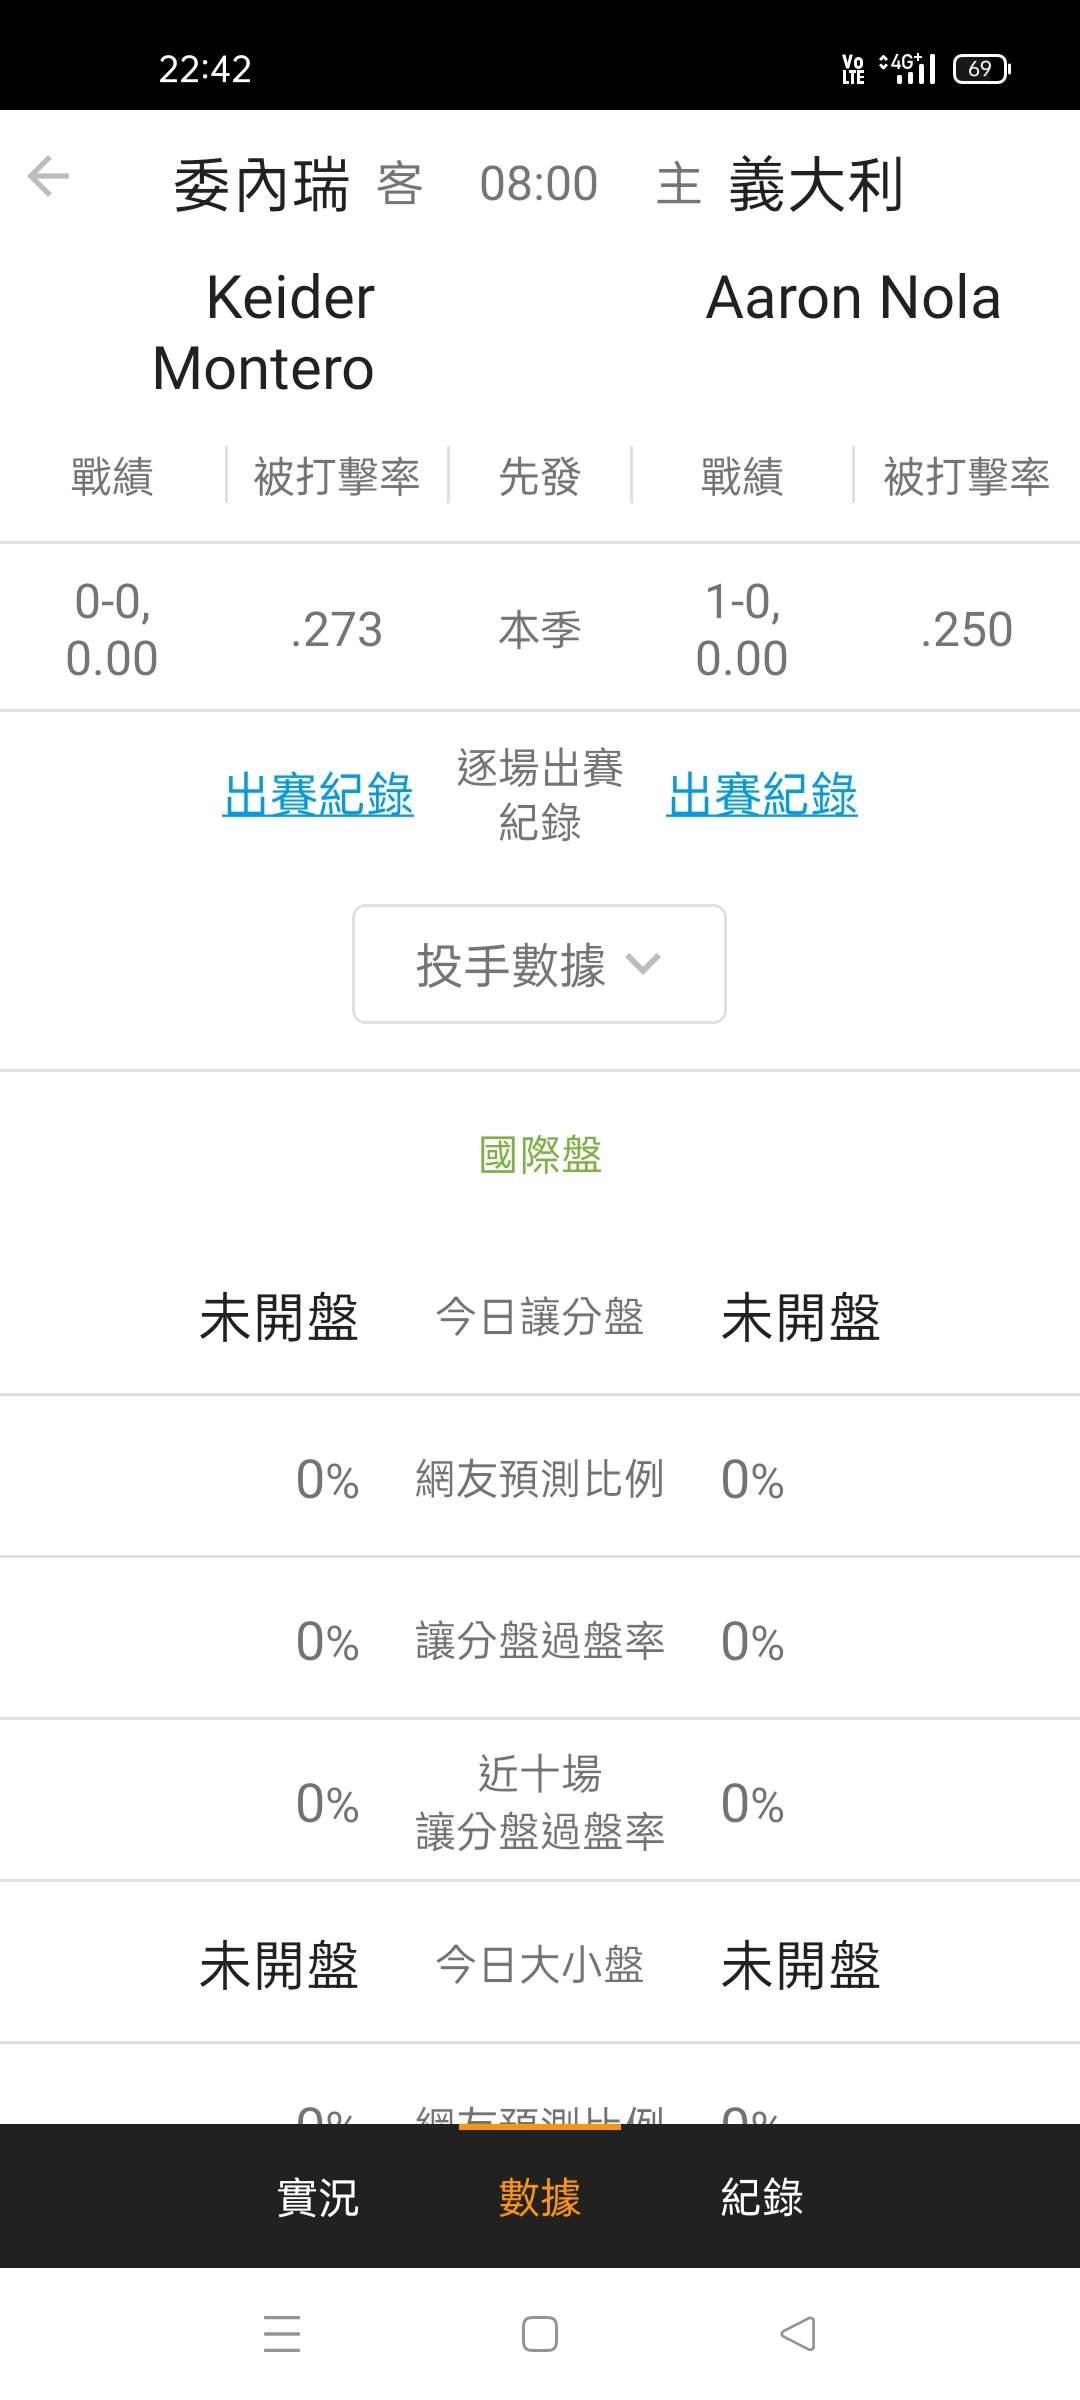Tap the VoLTE status icon
Screen dimensions: 1080x2400
(853, 69)
